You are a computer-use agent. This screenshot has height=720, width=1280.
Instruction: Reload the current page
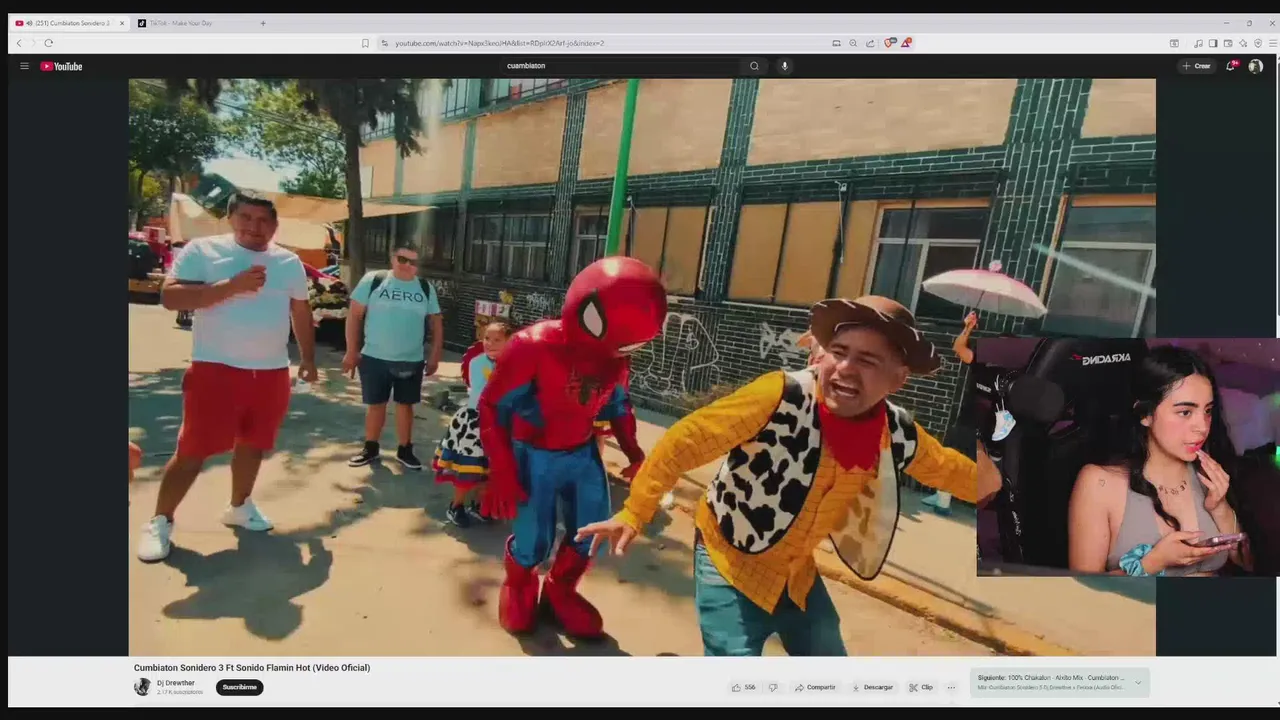coord(48,43)
